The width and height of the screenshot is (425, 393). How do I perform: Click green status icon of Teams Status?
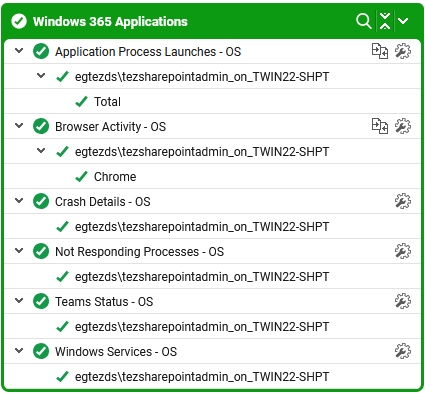(x=41, y=301)
